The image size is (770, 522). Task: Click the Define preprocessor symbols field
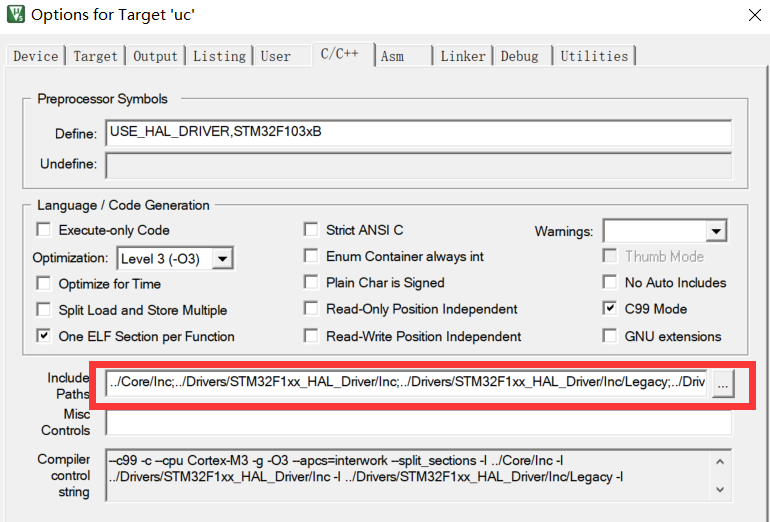(x=418, y=133)
